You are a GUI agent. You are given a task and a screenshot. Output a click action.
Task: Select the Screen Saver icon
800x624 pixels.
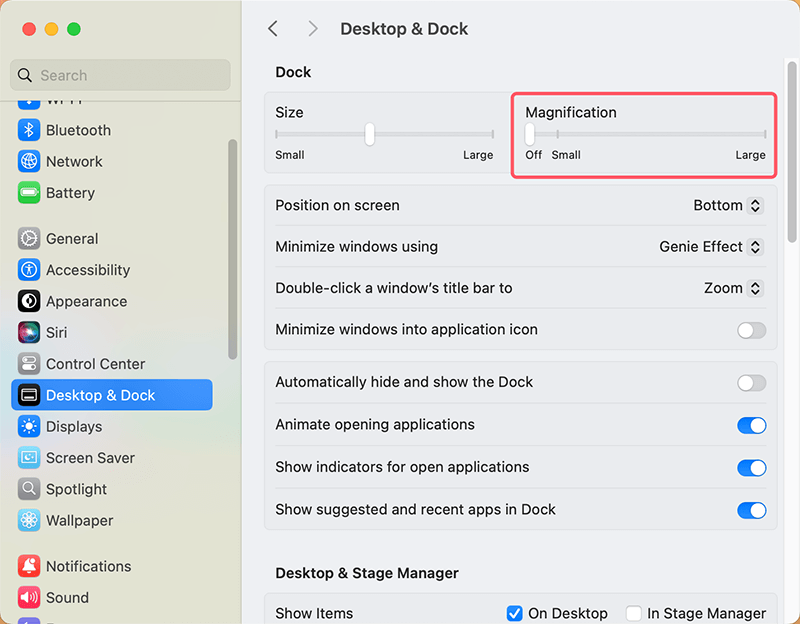click(x=29, y=458)
